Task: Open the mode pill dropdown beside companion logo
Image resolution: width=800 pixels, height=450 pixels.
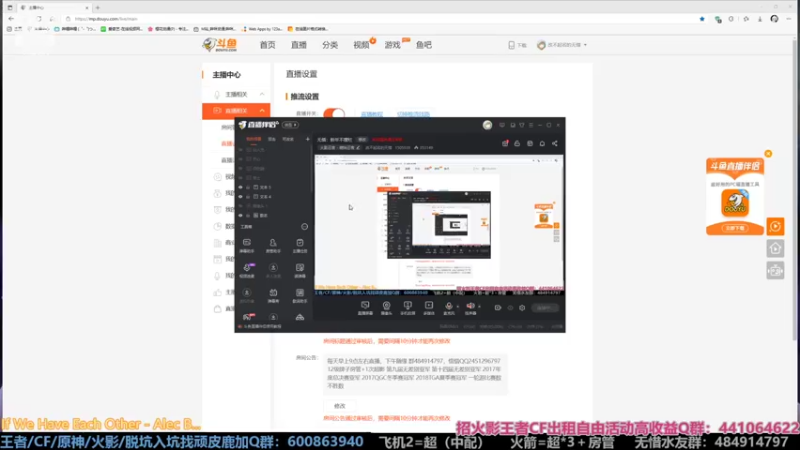Action: [290, 125]
